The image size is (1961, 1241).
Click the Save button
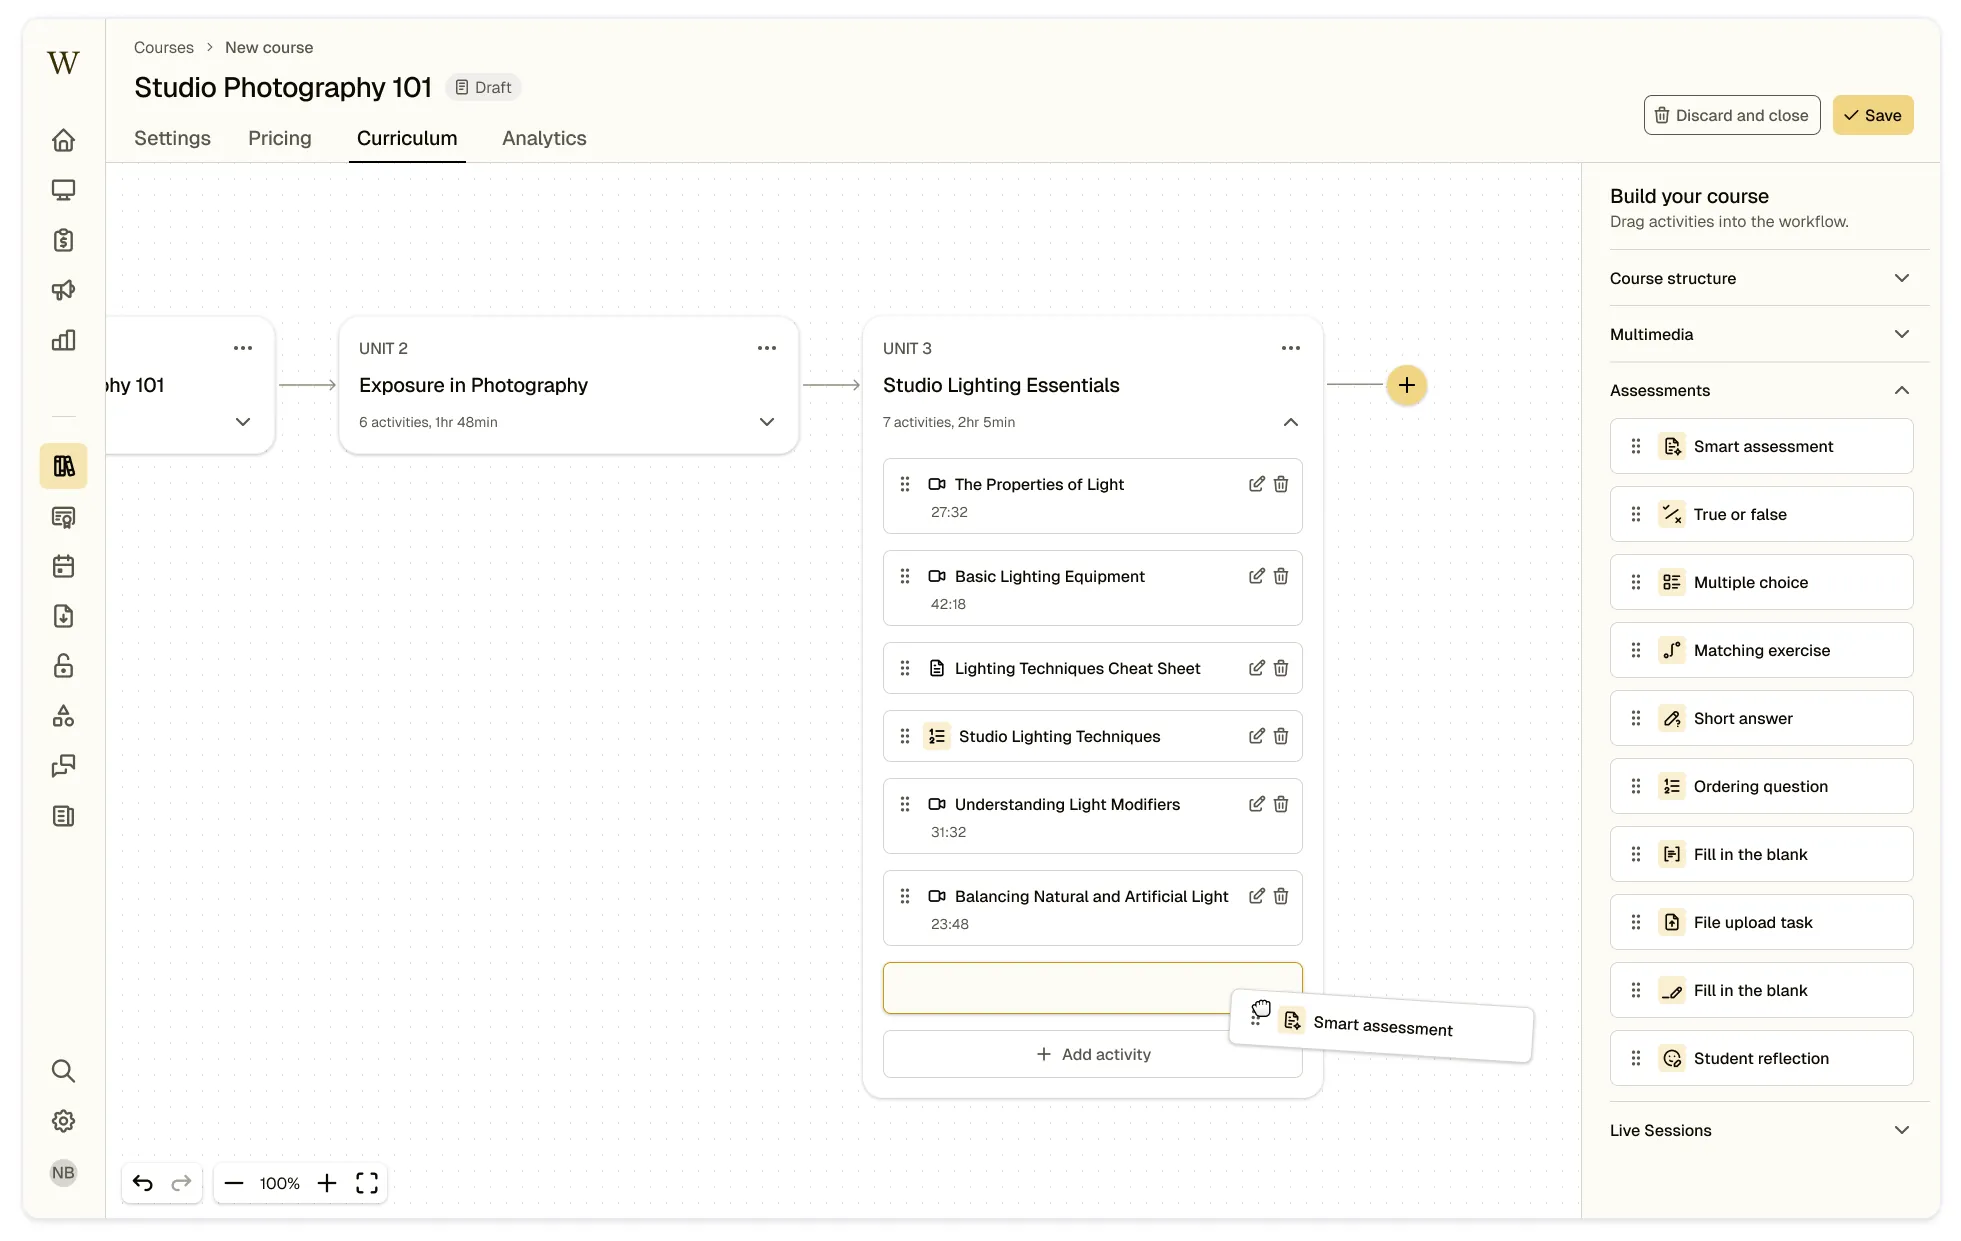1872,115
